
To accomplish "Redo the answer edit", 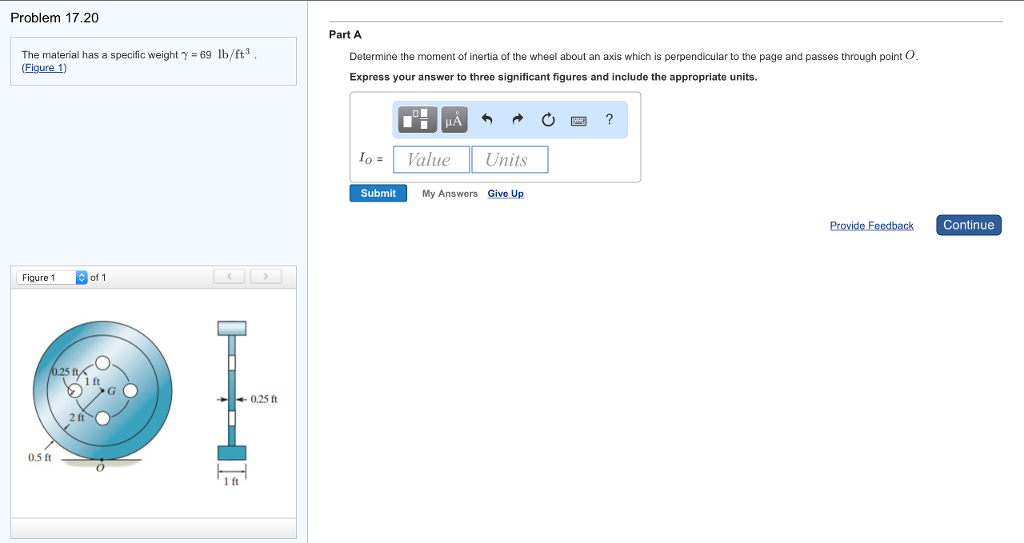I will [x=517, y=120].
